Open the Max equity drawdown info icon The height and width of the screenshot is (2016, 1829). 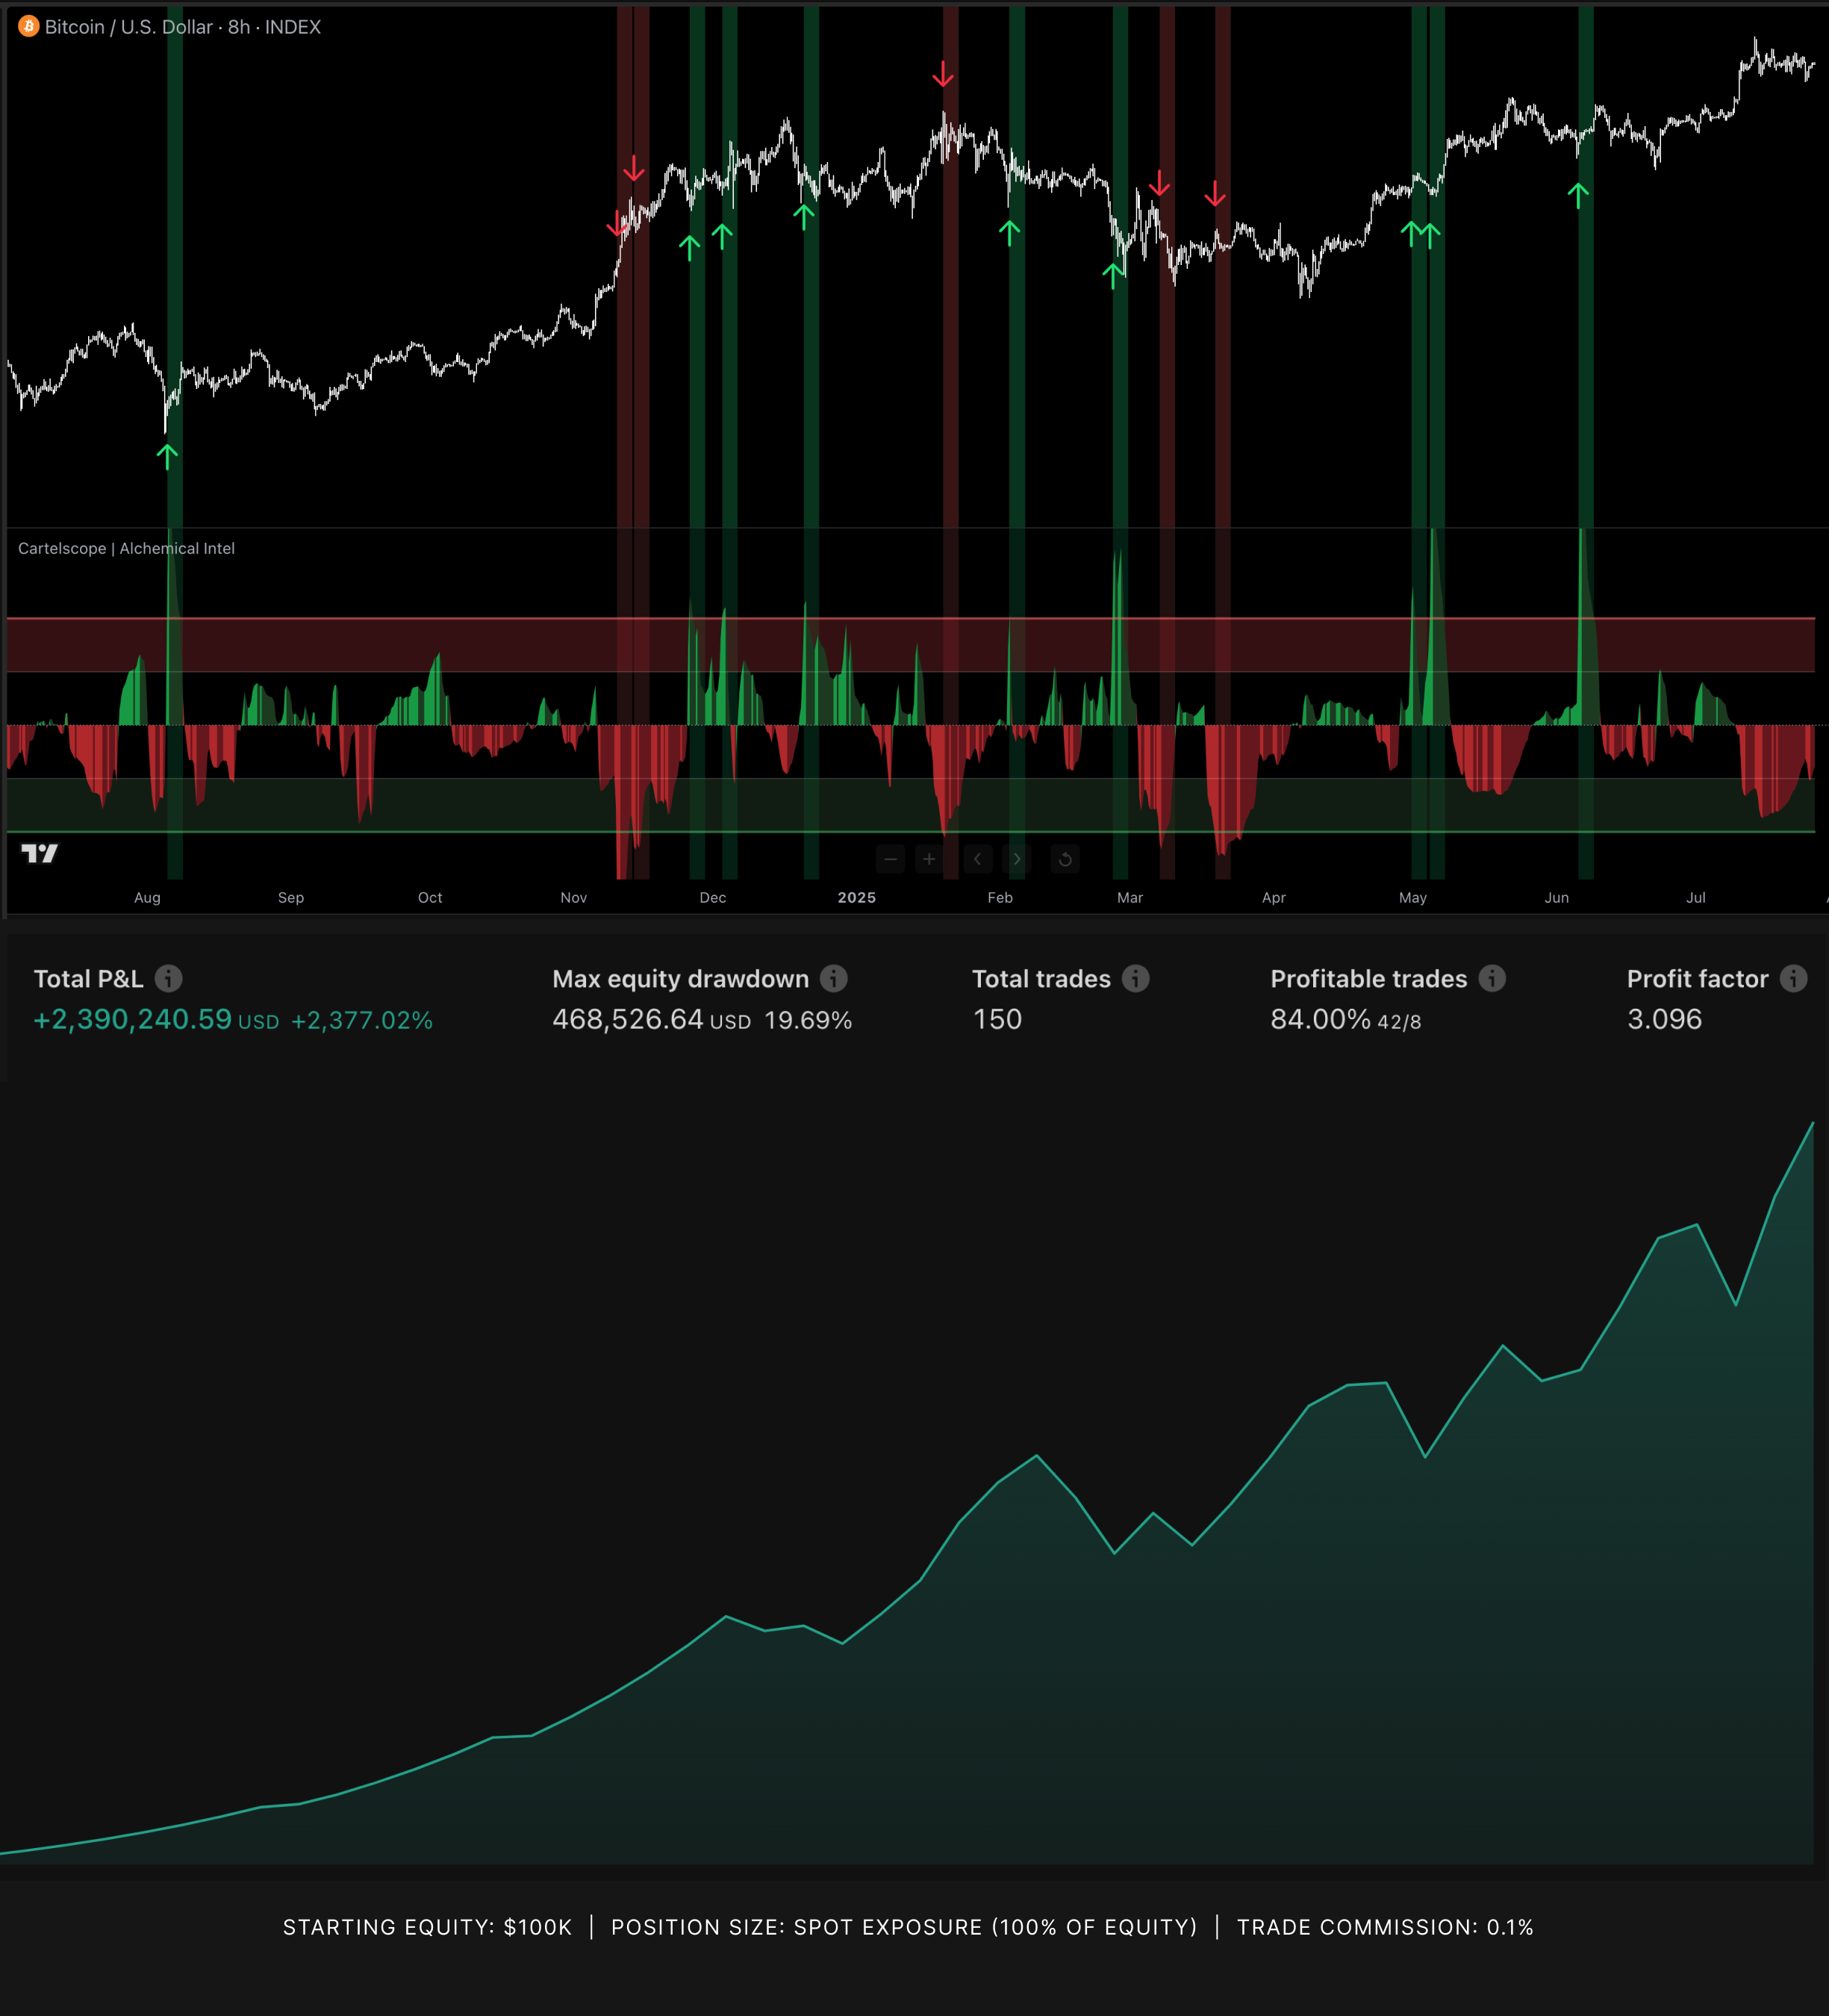pyautogui.click(x=834, y=978)
